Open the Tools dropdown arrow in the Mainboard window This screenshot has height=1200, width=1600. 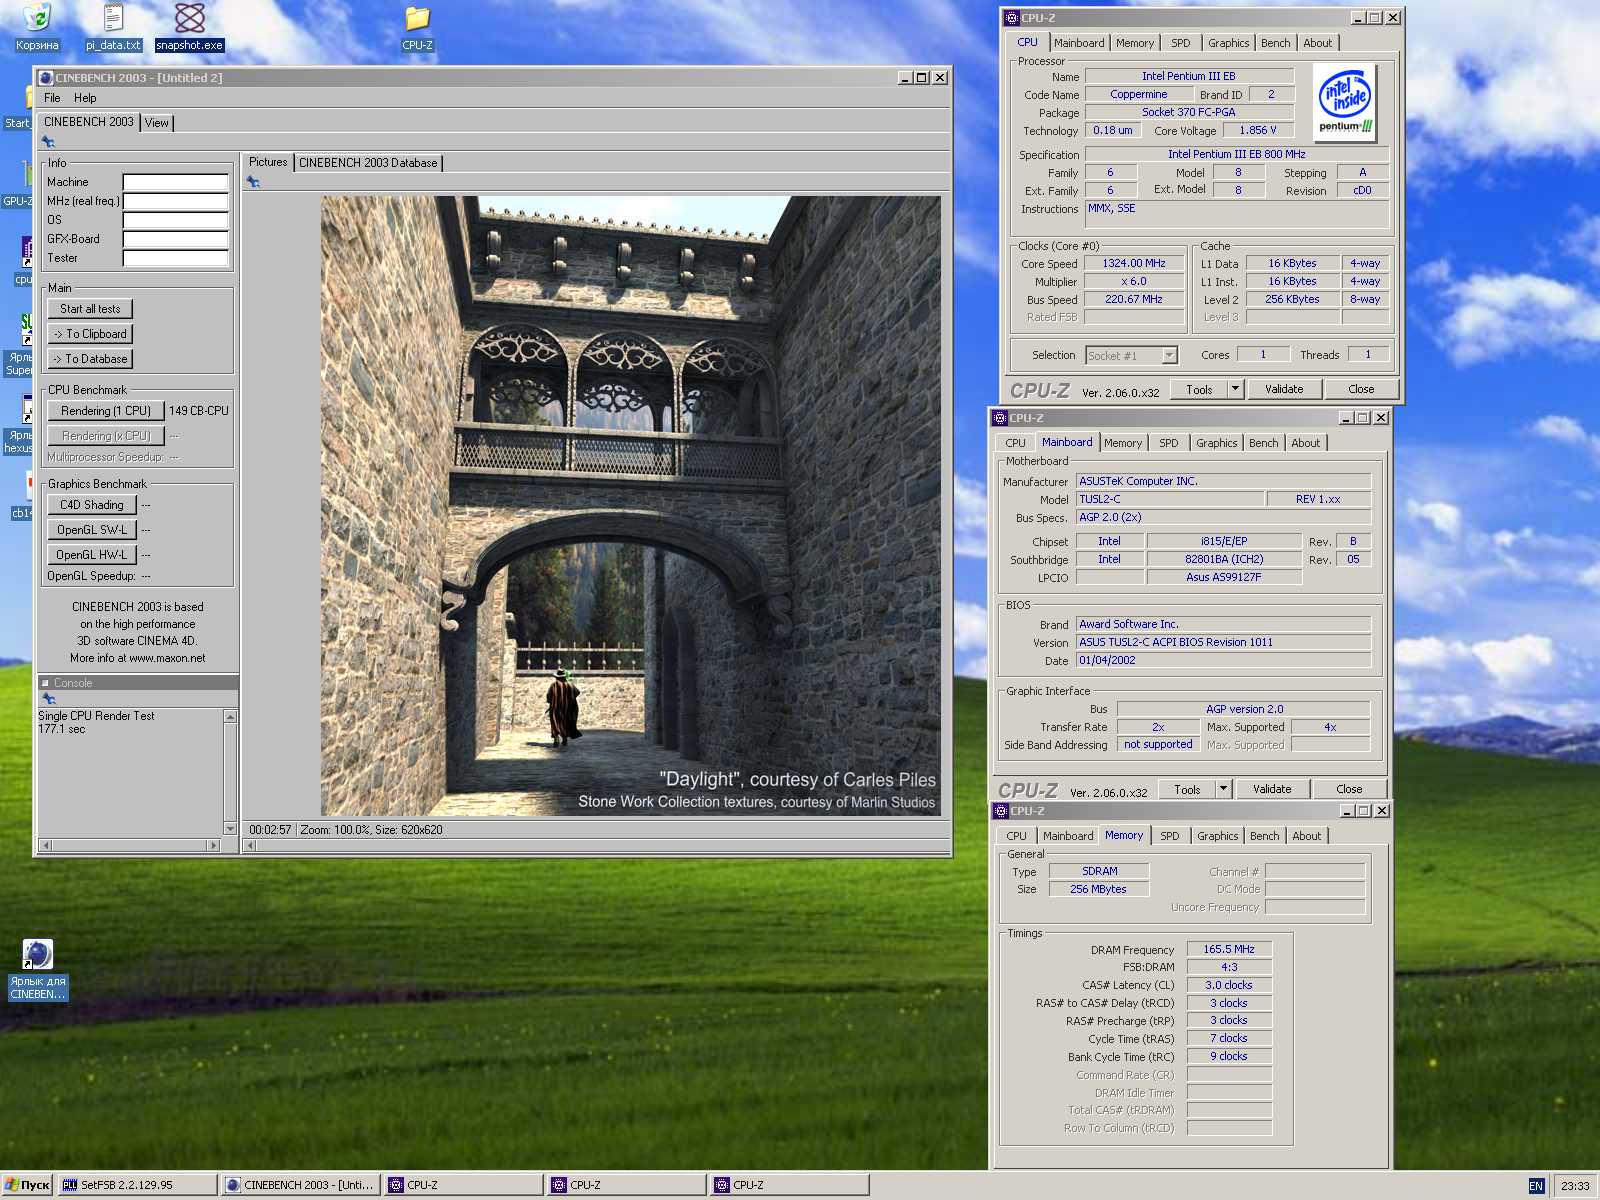[1222, 789]
